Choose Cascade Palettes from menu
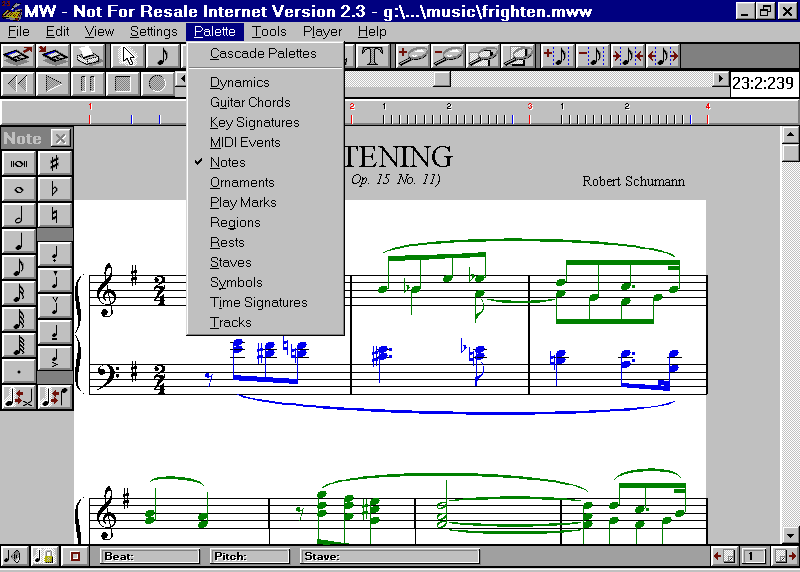Image resolution: width=800 pixels, height=572 pixels. [x=263, y=53]
